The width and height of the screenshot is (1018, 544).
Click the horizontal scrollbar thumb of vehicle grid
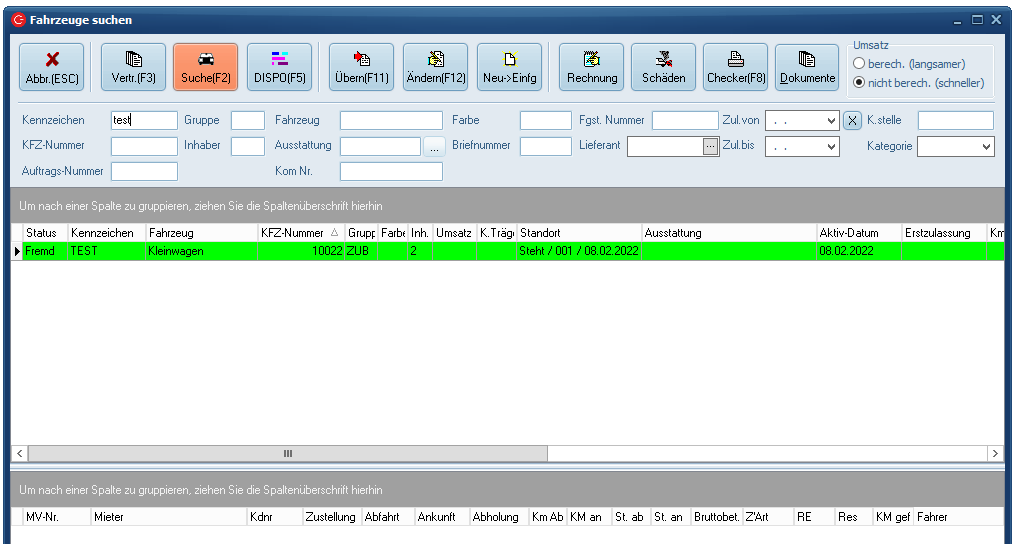click(x=288, y=453)
